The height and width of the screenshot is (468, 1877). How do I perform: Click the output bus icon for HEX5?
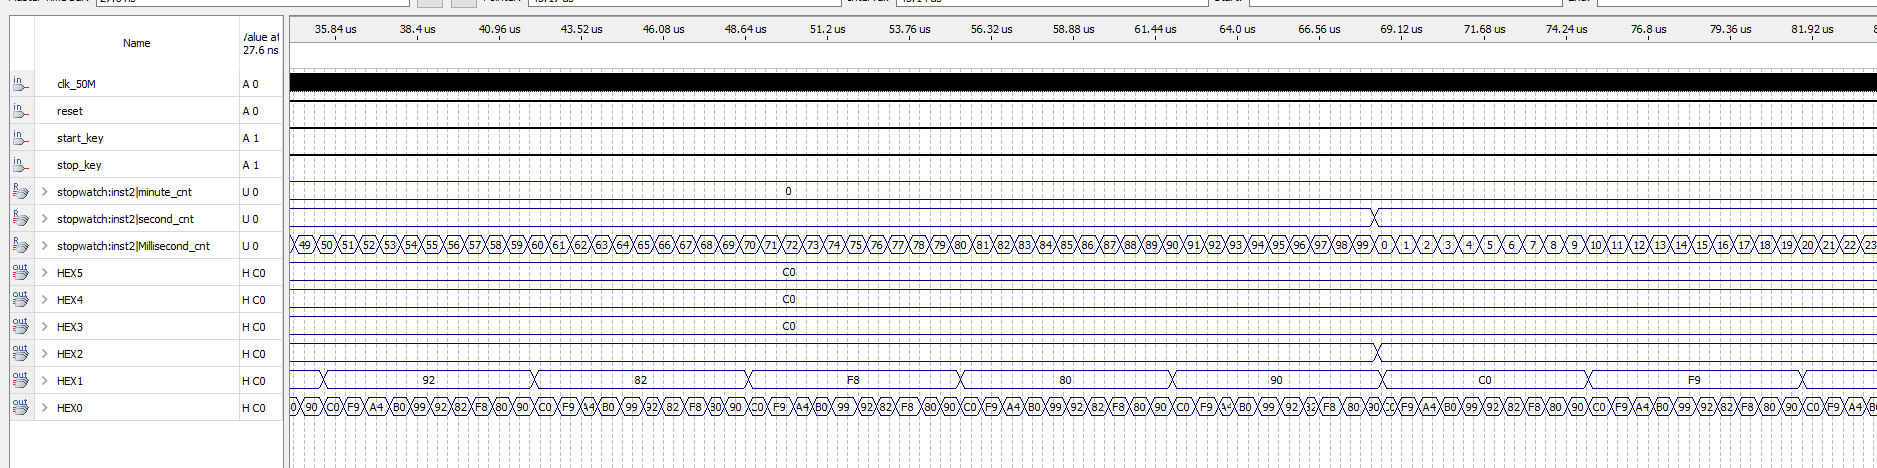tap(20, 272)
